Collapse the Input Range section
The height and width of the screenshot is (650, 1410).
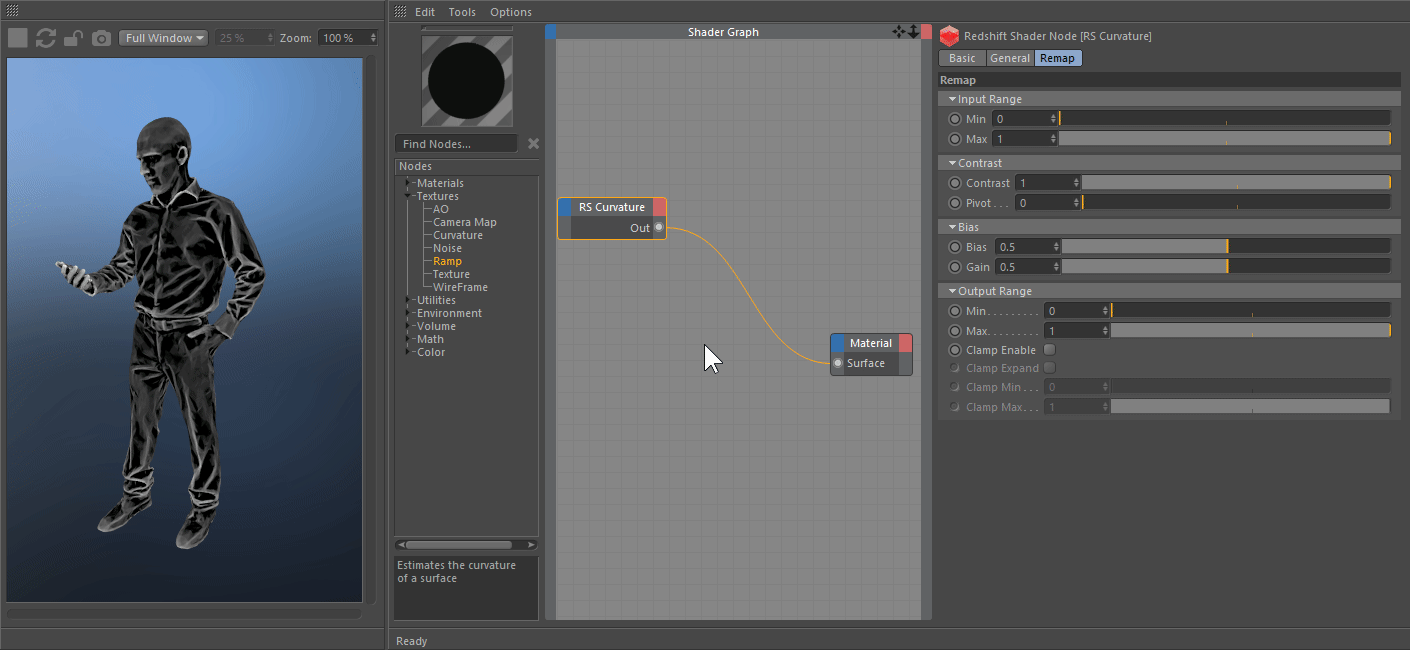coord(953,99)
